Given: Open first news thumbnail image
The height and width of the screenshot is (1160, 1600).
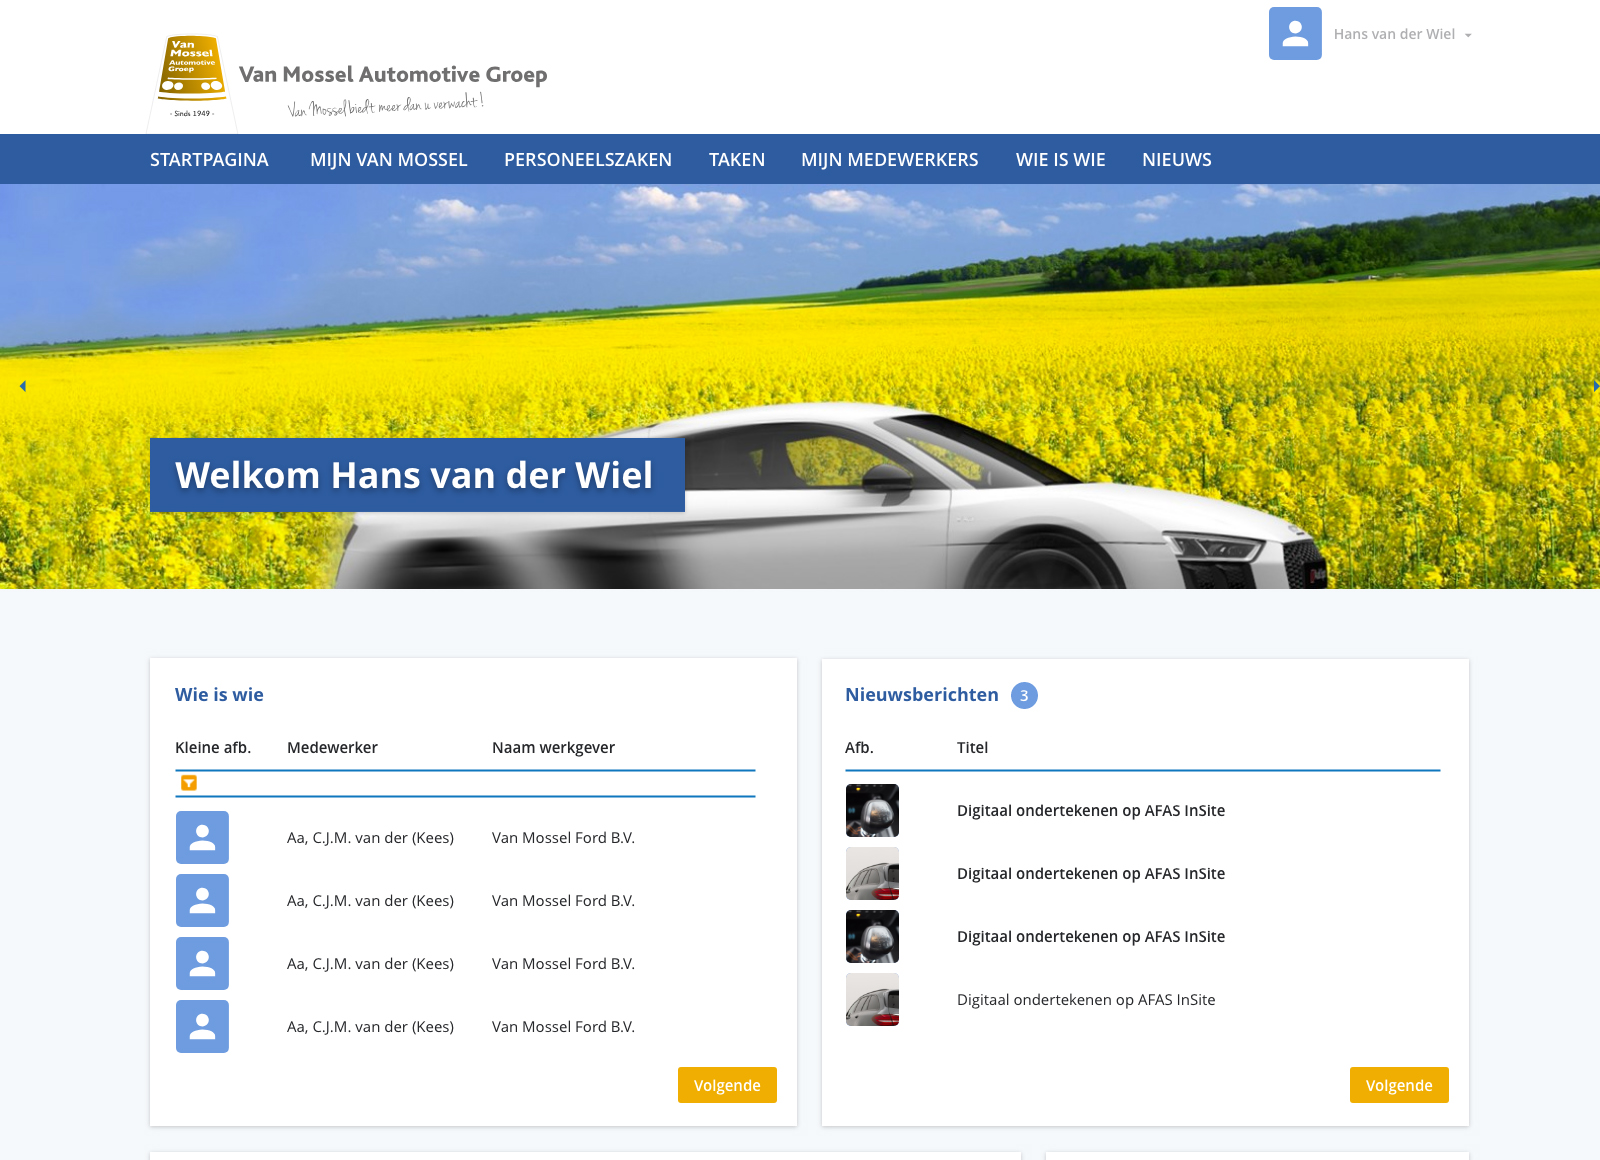Looking at the screenshot, I should (872, 810).
